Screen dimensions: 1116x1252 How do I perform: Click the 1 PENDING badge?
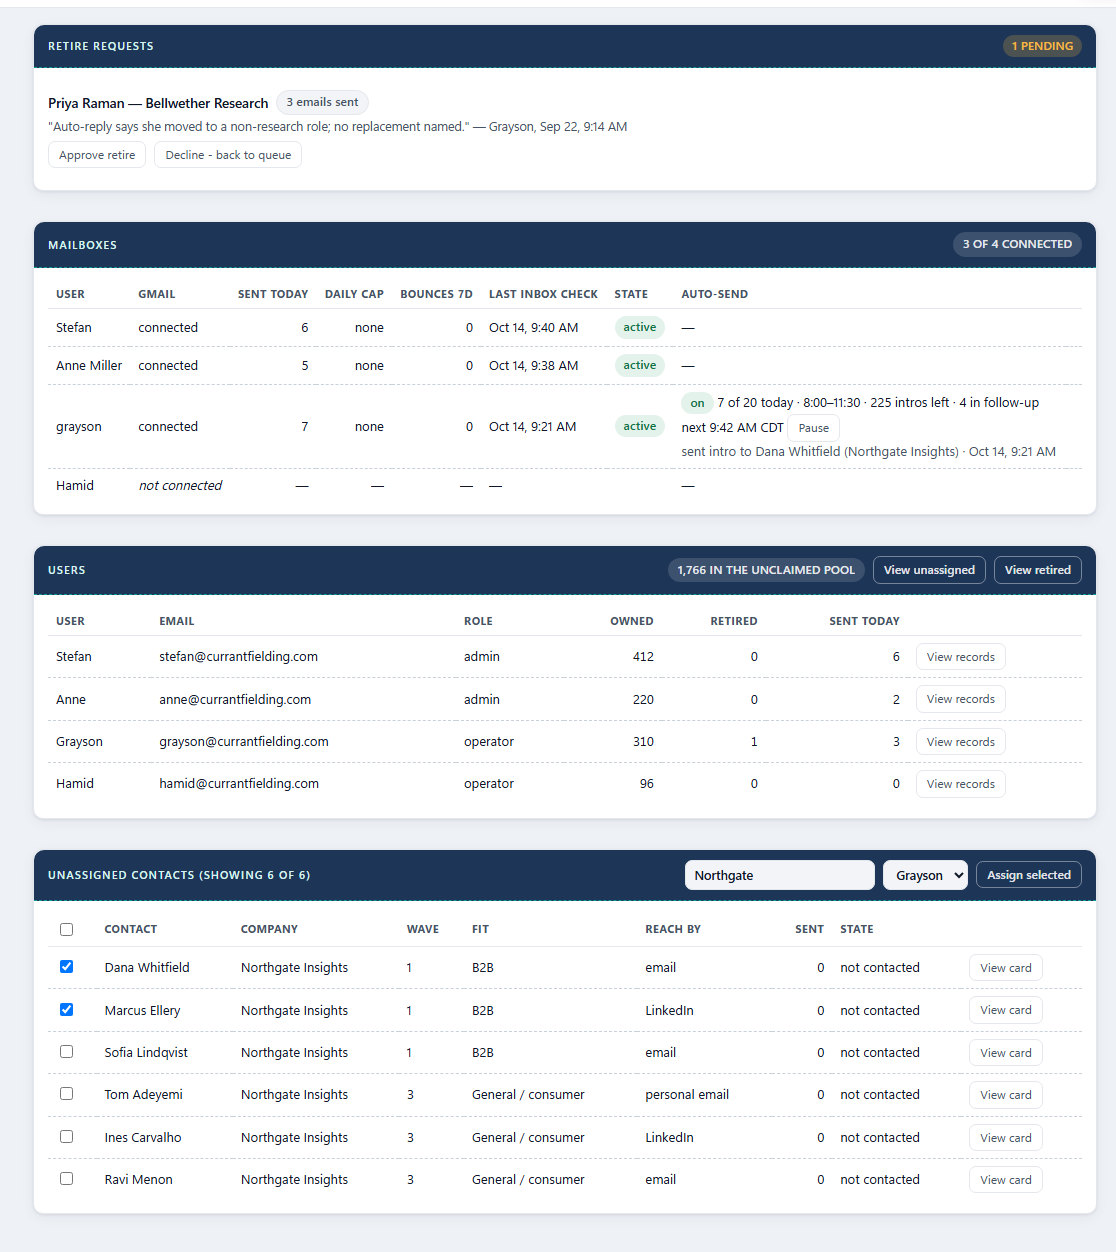click(x=1042, y=46)
